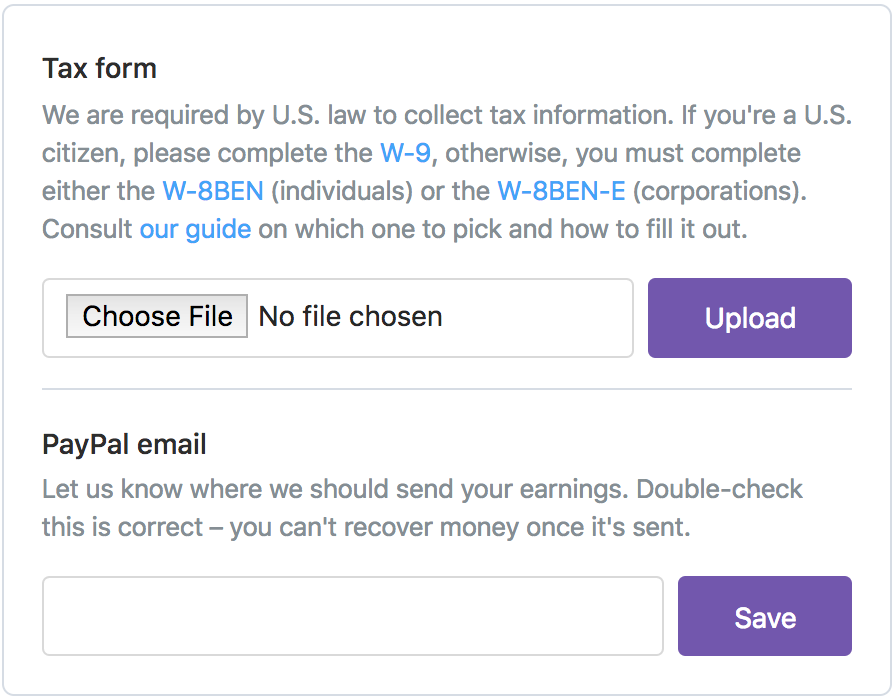Focus the PayPal email text field
The width and height of the screenshot is (896, 700).
pos(352,616)
